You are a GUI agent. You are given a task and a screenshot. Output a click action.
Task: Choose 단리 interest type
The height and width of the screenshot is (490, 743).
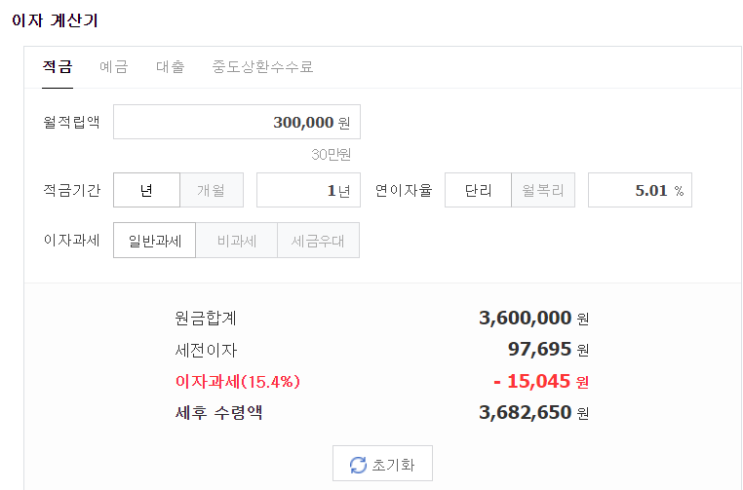click(478, 190)
